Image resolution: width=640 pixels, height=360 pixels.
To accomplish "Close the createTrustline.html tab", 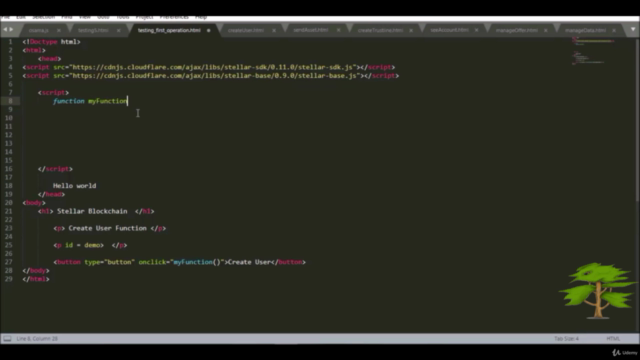I will click(x=411, y=30).
